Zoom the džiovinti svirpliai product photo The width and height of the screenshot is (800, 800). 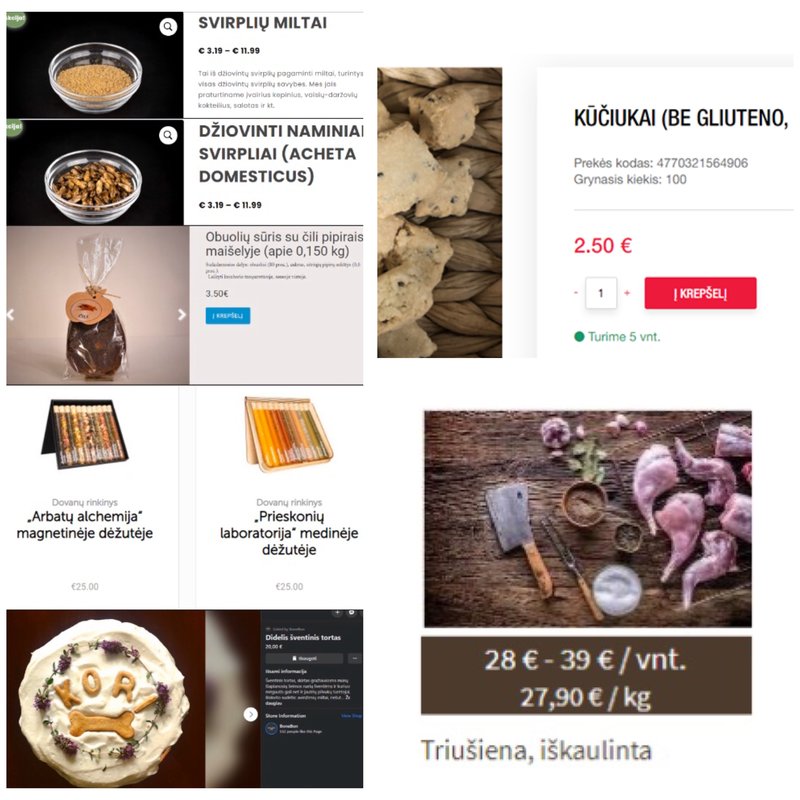[x=168, y=135]
